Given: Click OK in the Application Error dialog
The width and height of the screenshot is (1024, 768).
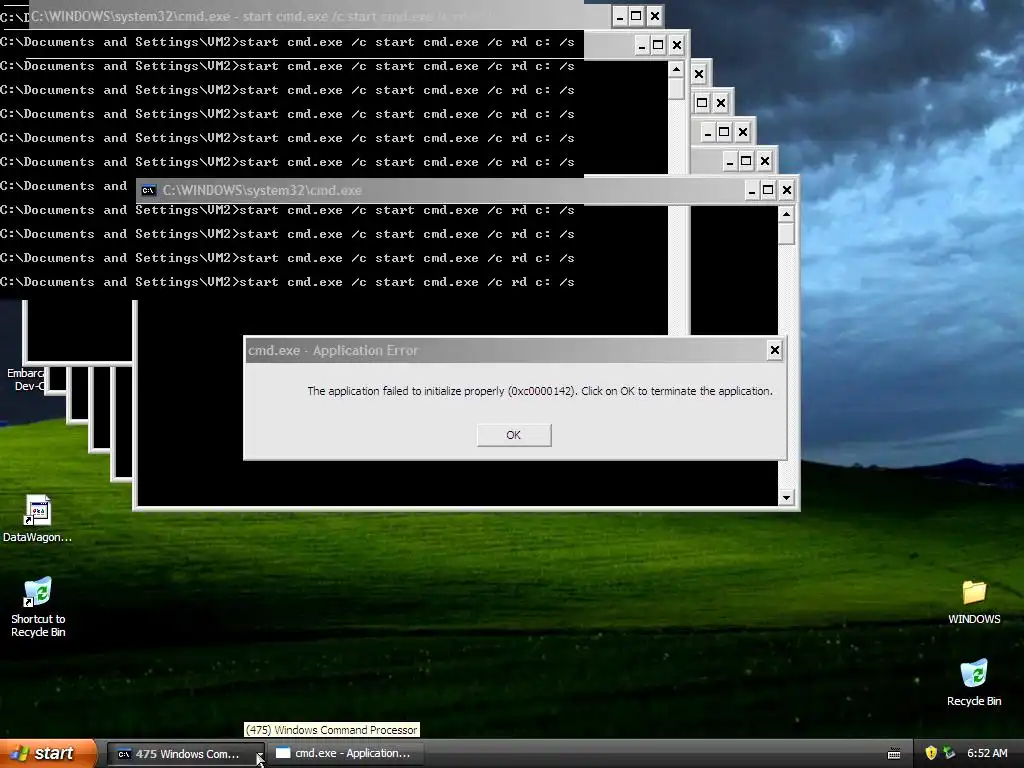Looking at the screenshot, I should coord(514,435).
